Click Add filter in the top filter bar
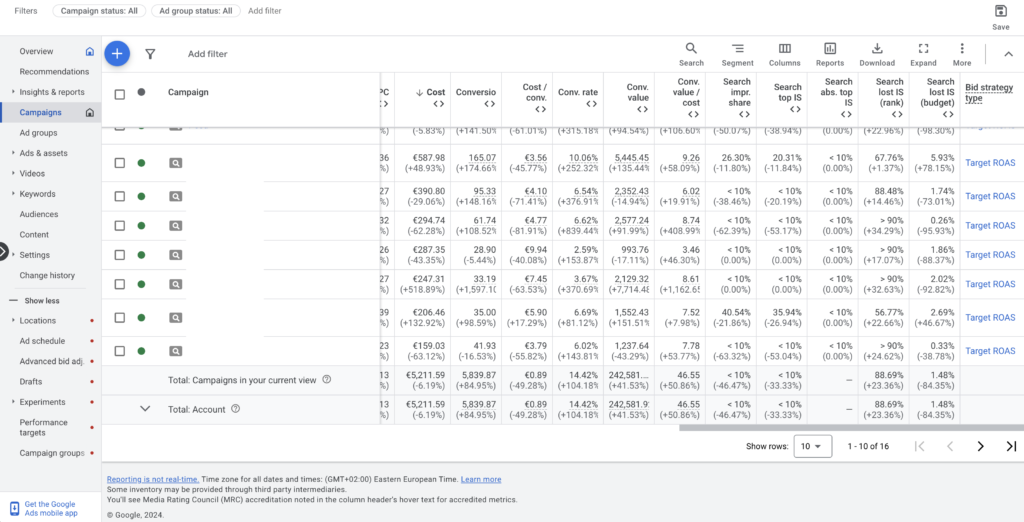The image size is (1024, 522). click(x=265, y=11)
